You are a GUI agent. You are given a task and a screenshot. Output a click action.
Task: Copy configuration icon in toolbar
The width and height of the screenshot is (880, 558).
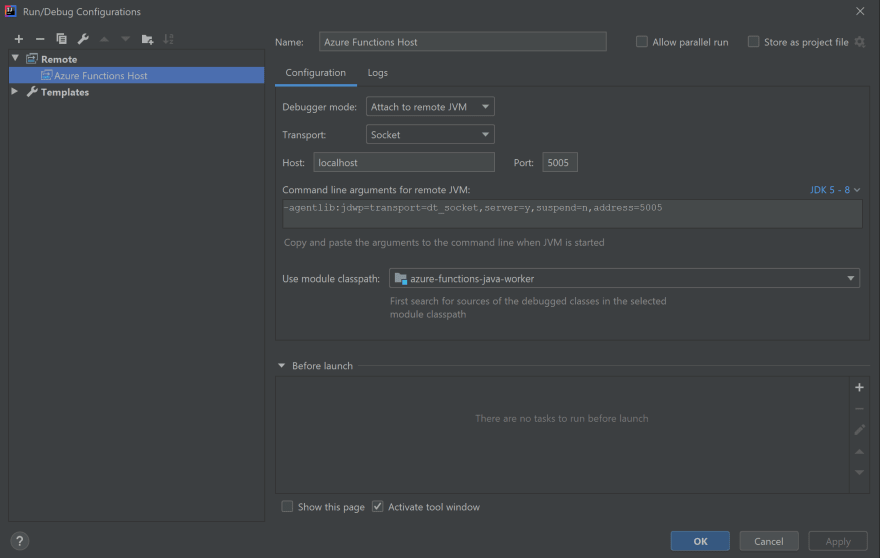(61, 39)
